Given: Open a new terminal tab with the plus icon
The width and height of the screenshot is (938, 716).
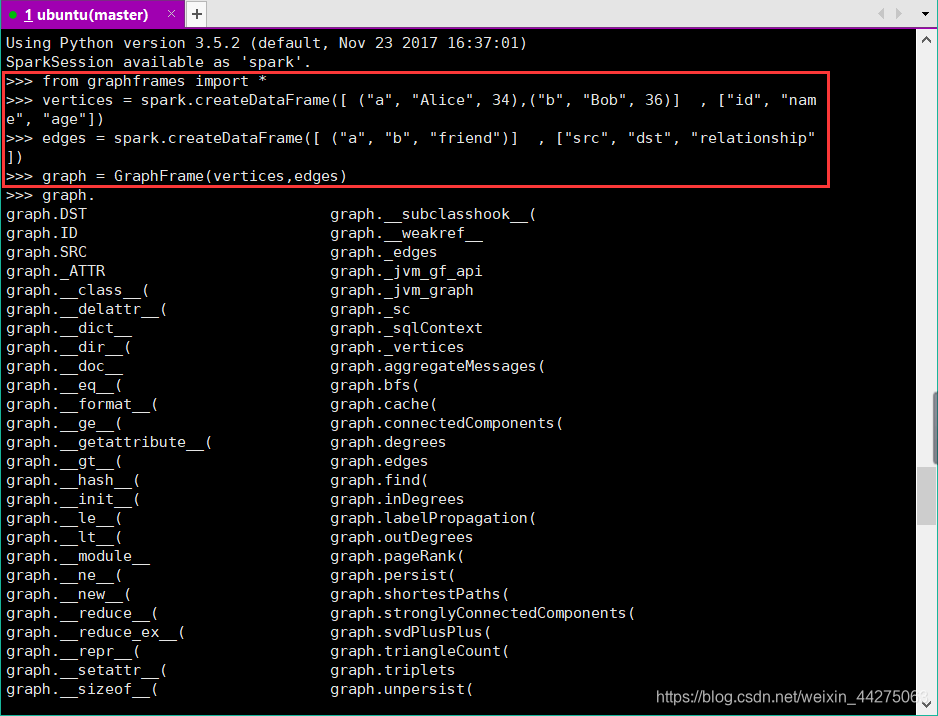Looking at the screenshot, I should pyautogui.click(x=197, y=14).
